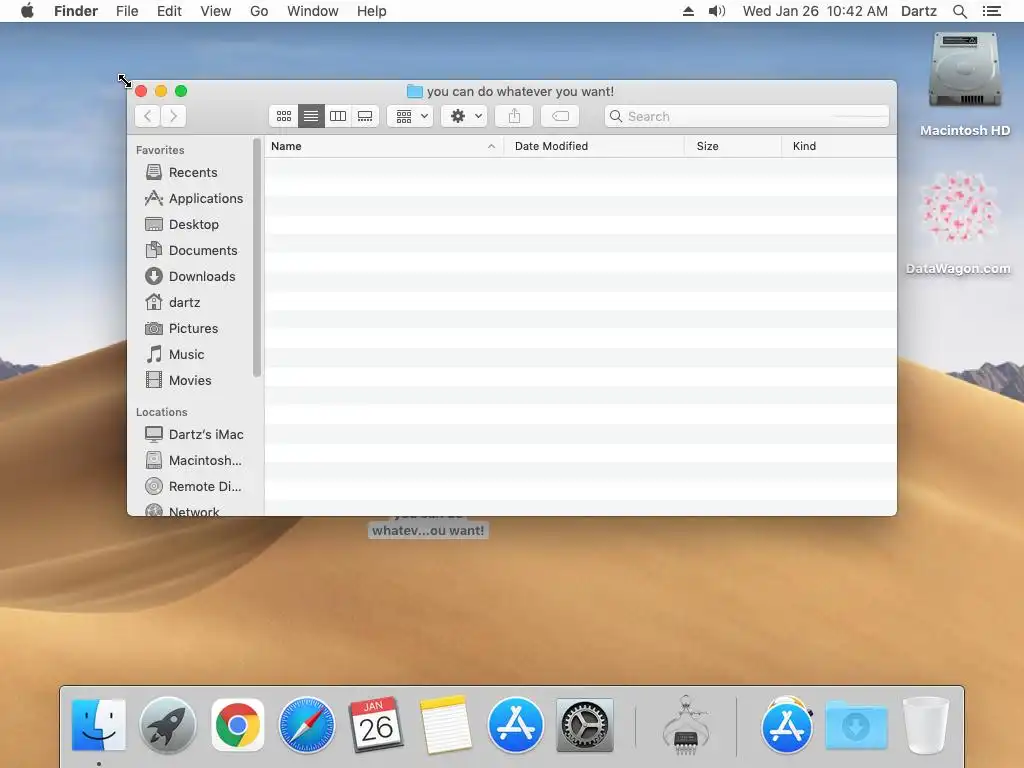1024x768 pixels.
Task: Select Macintosh HD in sidebar Locations
Action: [195, 460]
